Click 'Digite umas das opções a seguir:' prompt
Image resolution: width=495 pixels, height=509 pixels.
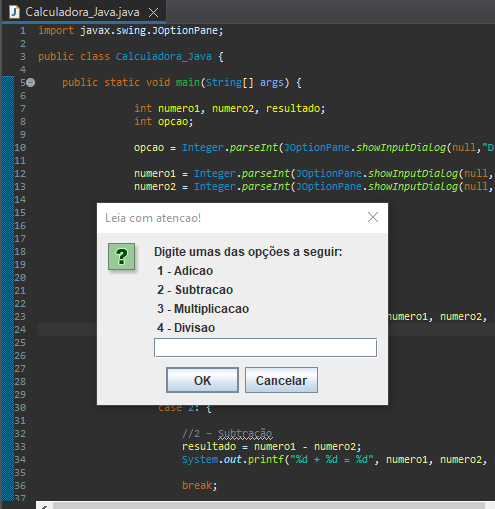248,252
